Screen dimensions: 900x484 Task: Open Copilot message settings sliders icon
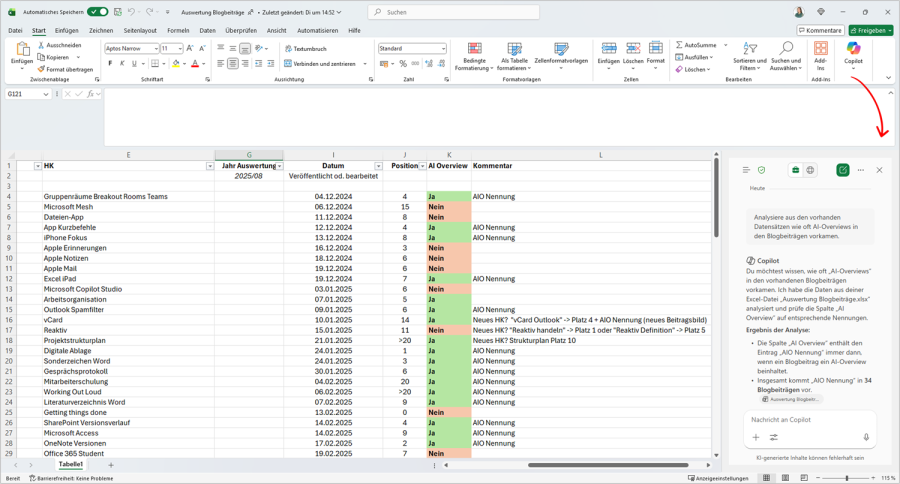(774, 437)
